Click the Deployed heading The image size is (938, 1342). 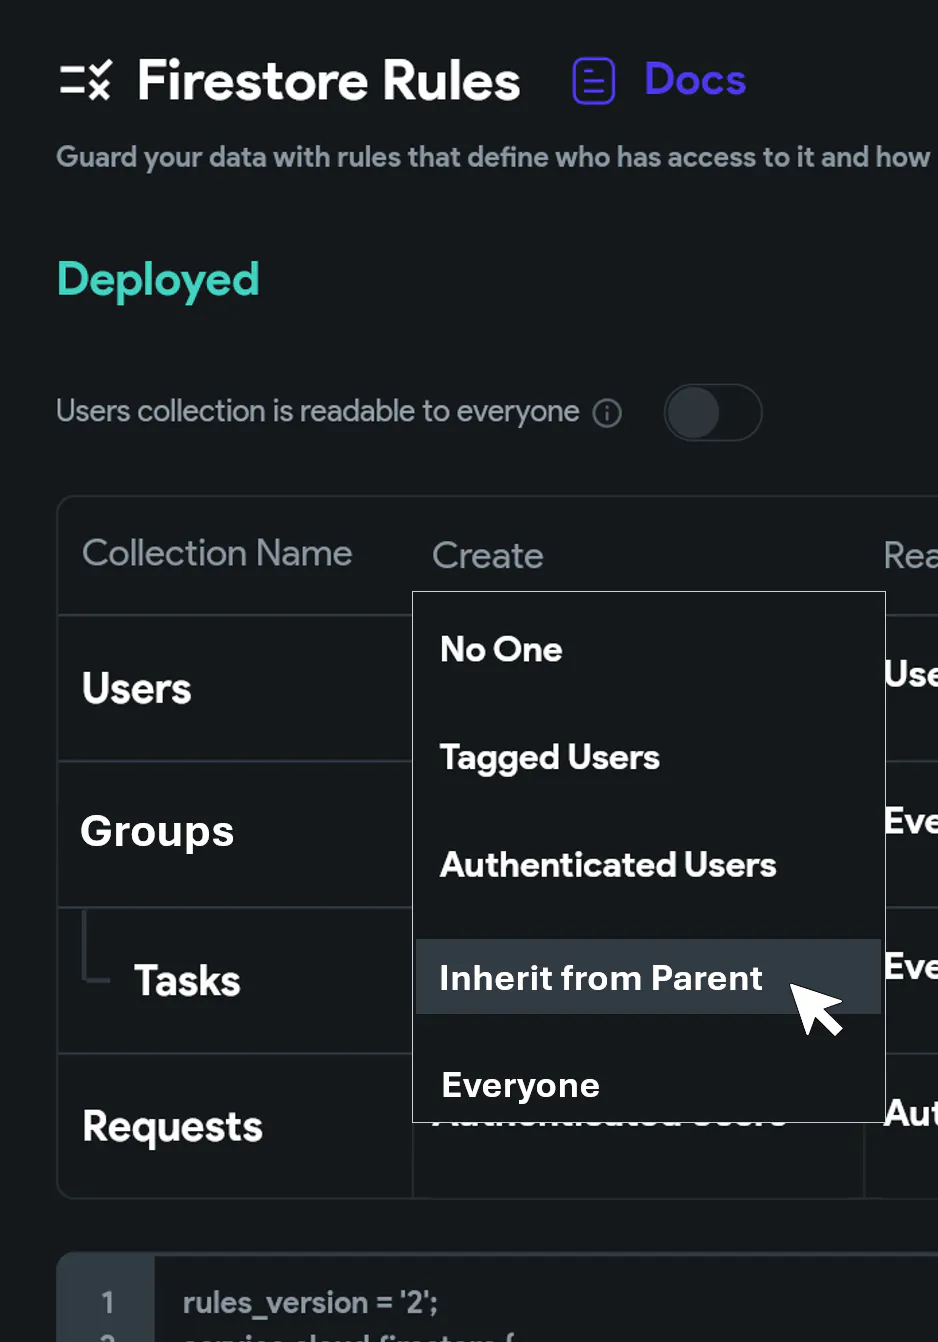pyautogui.click(x=158, y=280)
